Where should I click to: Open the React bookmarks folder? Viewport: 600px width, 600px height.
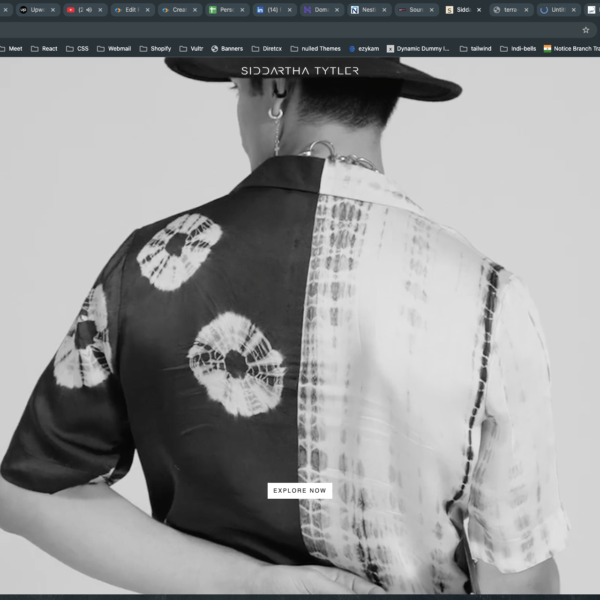[44, 49]
